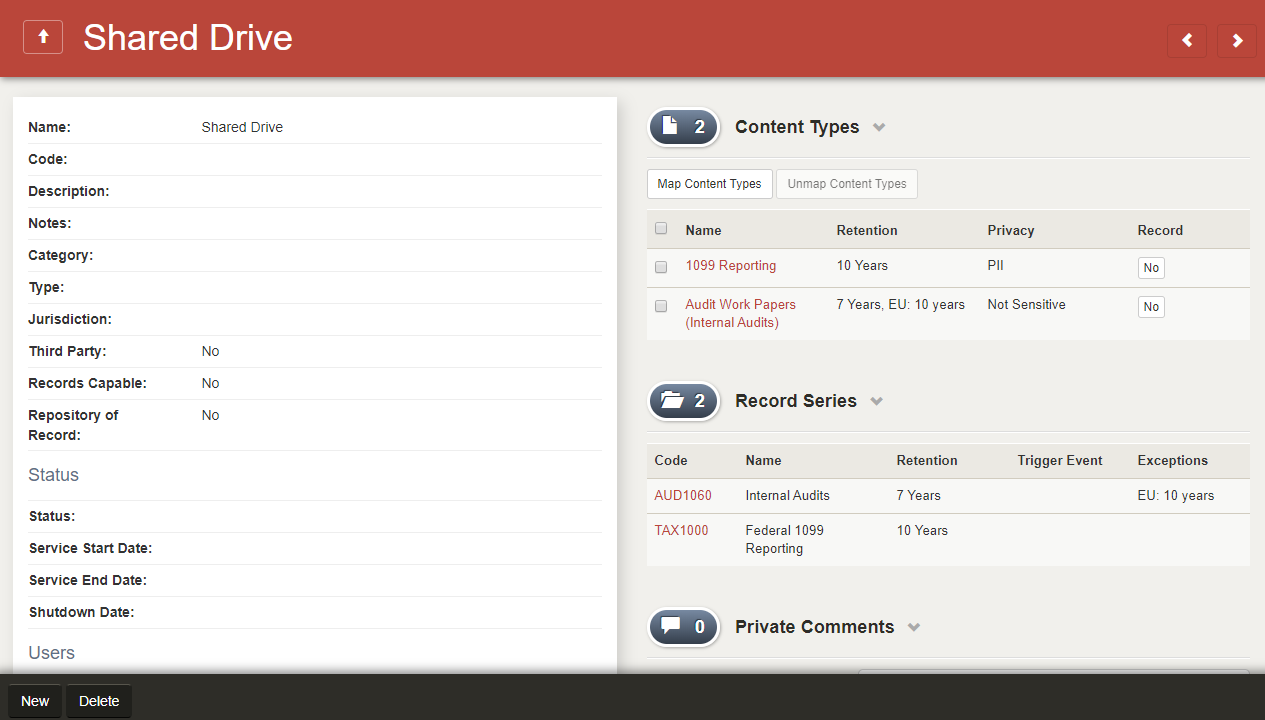
Task: Click Delete in the bottom toolbar
Action: point(99,701)
